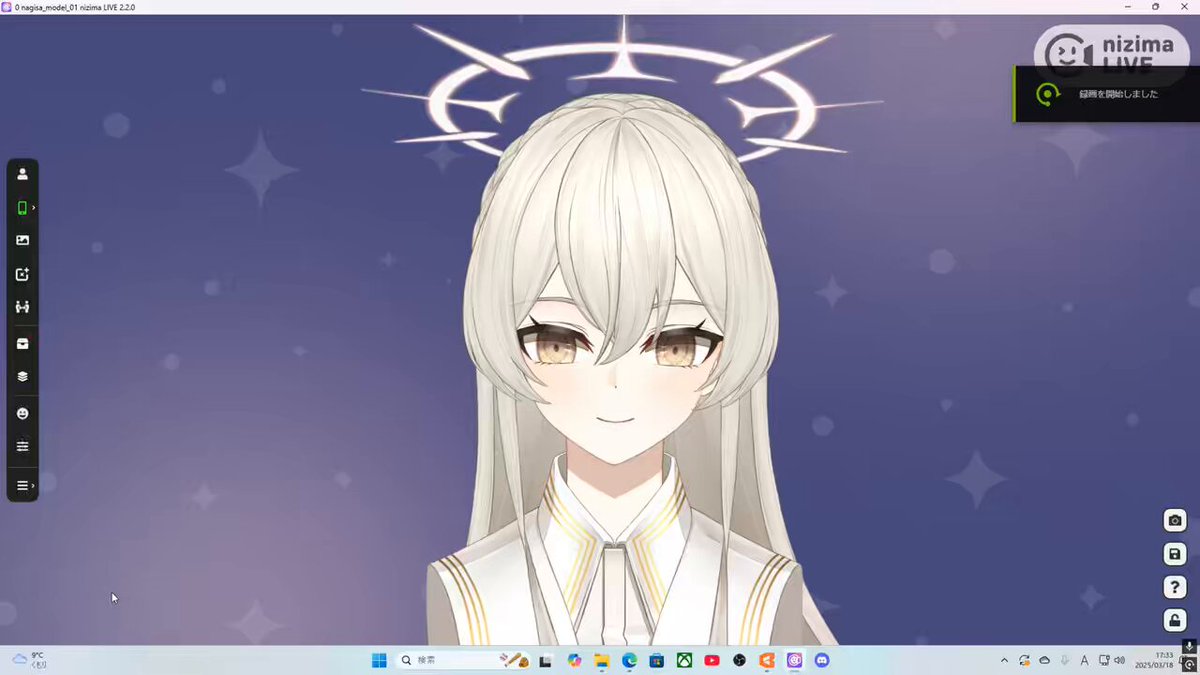Open the OBS Studio taskbar icon
The width and height of the screenshot is (1200, 675).
tap(740, 660)
